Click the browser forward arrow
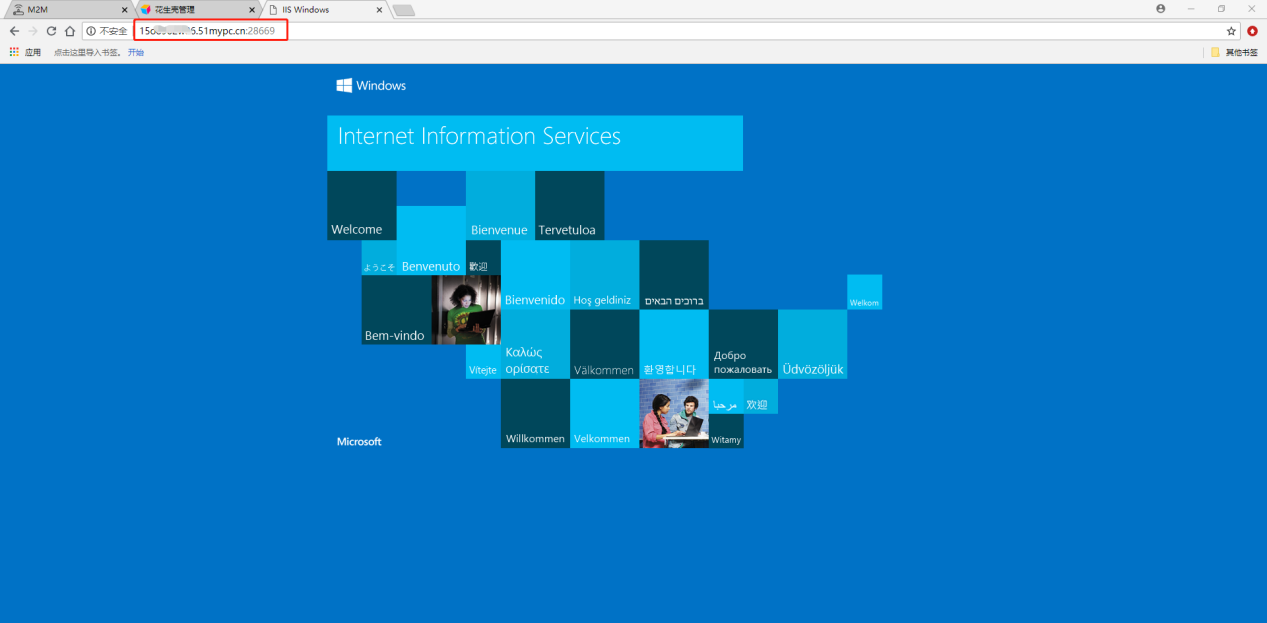 [x=33, y=31]
